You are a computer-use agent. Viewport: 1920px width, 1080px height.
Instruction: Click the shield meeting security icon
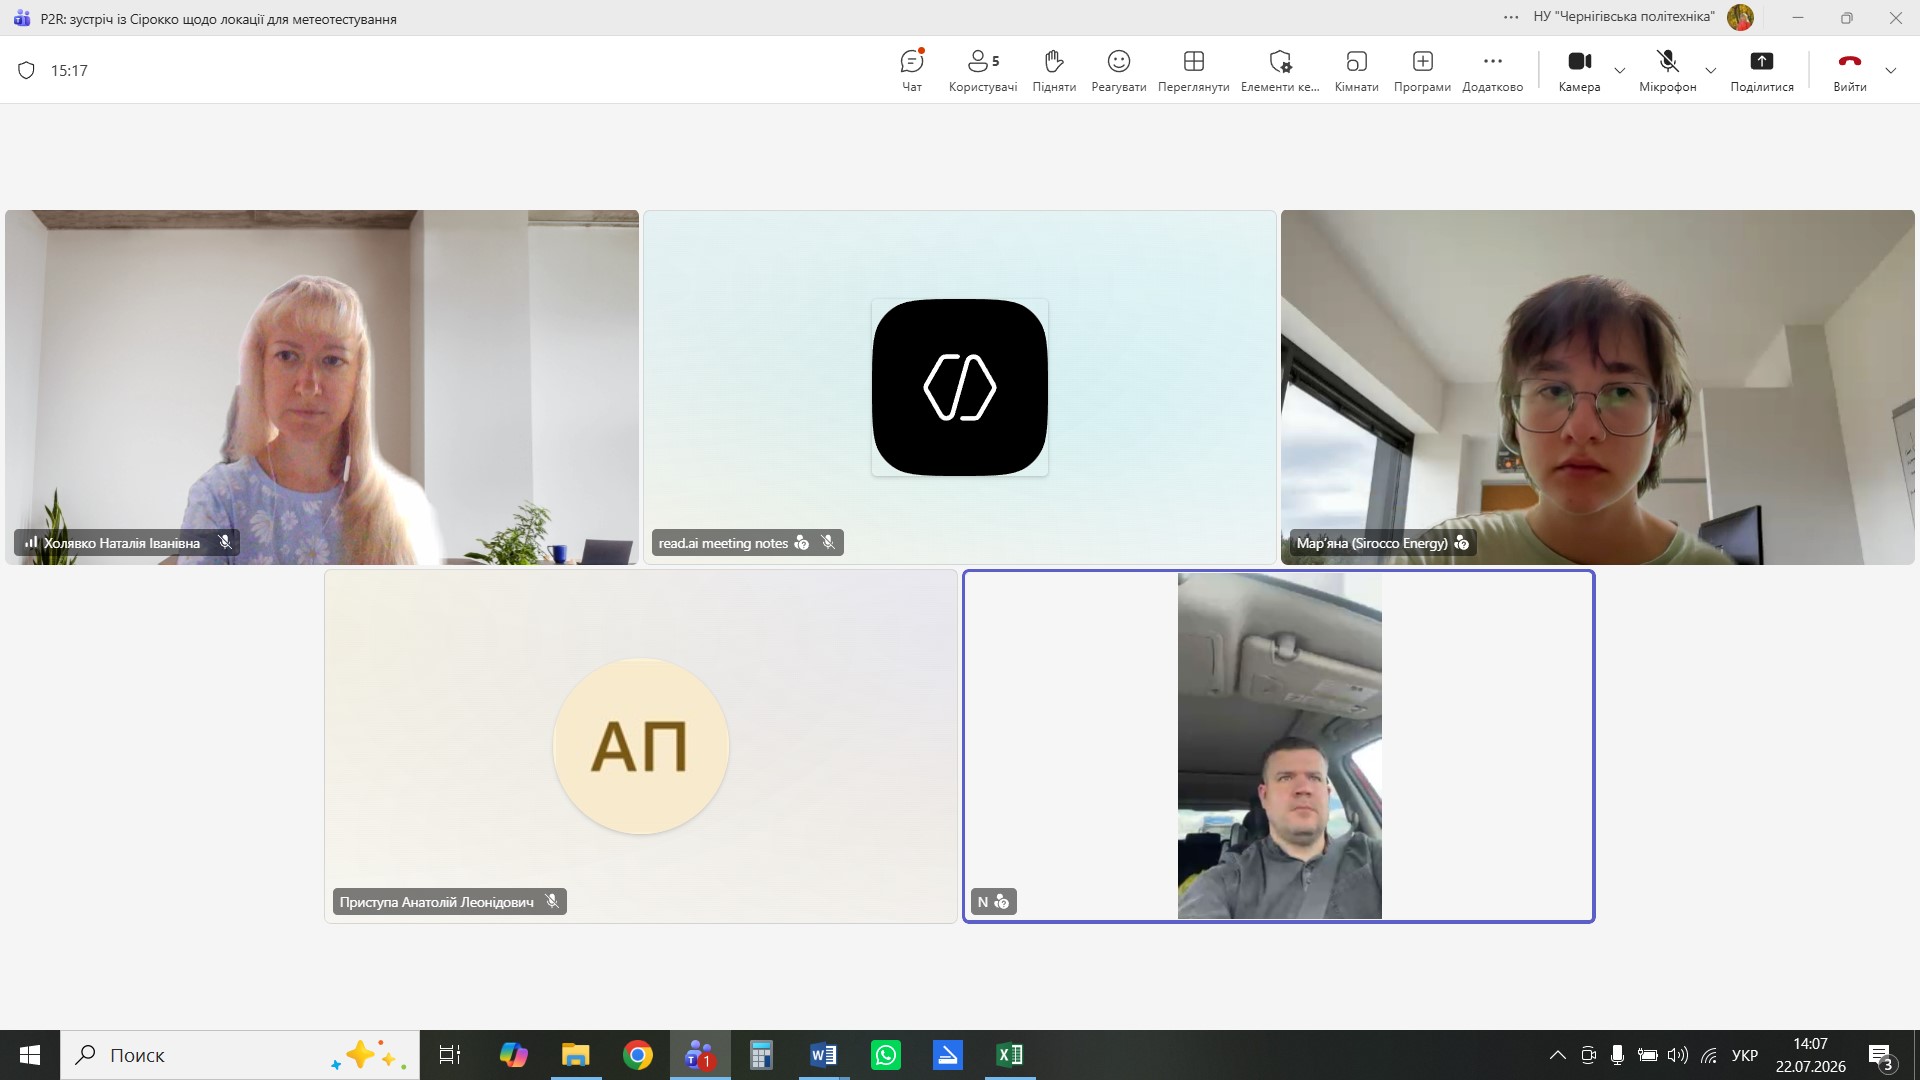(x=27, y=70)
